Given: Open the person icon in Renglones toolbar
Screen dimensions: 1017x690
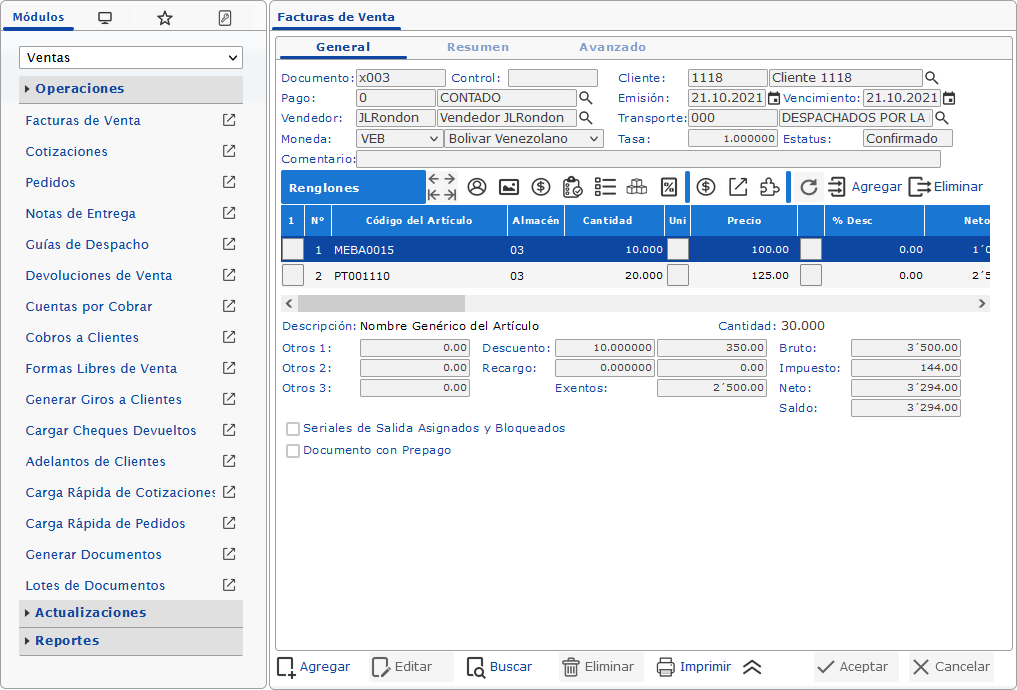Looking at the screenshot, I should point(477,187).
